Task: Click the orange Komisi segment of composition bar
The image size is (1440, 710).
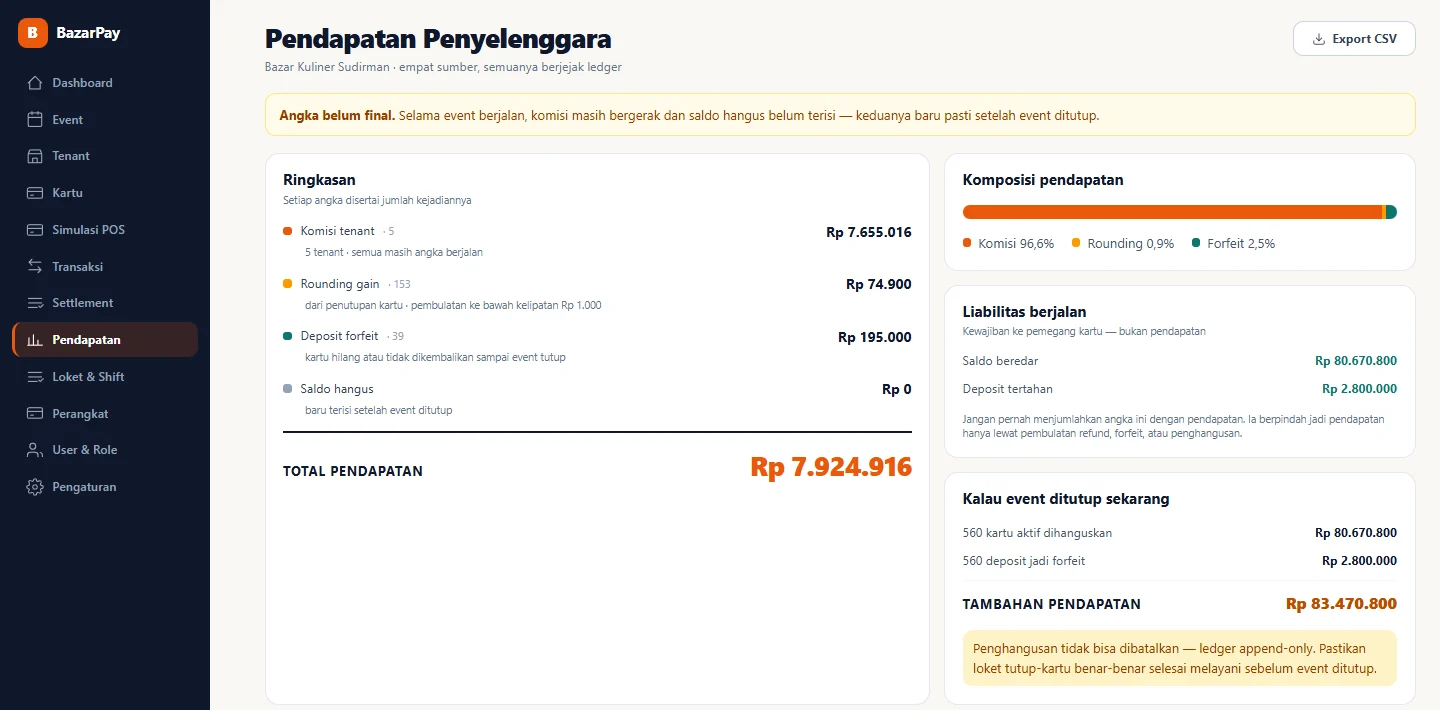Action: coord(1172,212)
